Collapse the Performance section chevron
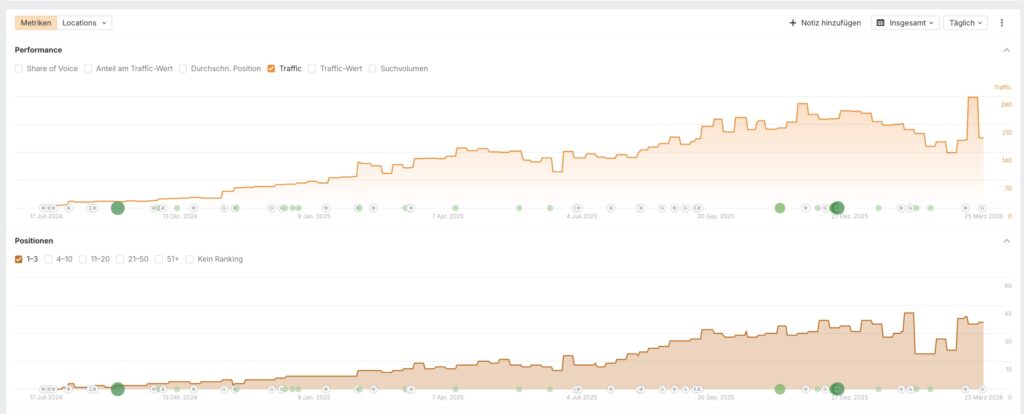The image size is (1024, 414). (x=1005, y=49)
